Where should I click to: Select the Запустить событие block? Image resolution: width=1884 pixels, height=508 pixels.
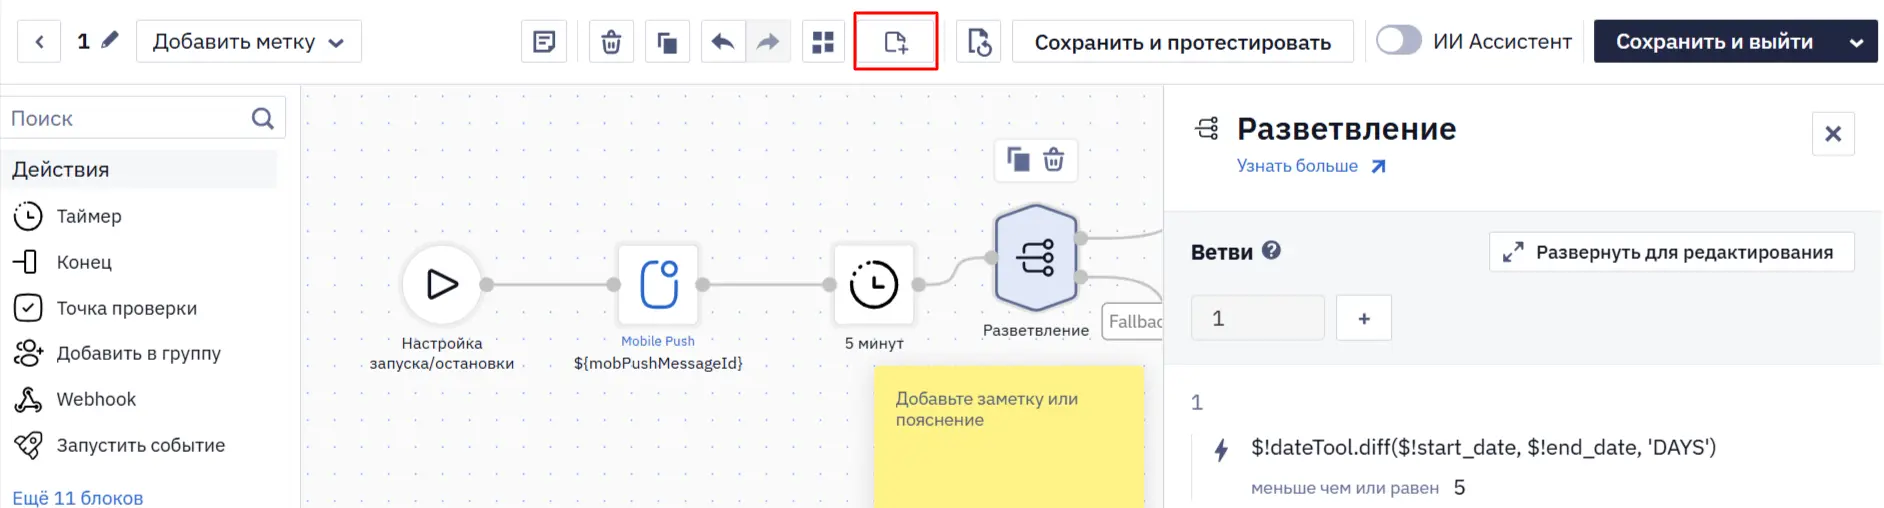[x=119, y=445]
